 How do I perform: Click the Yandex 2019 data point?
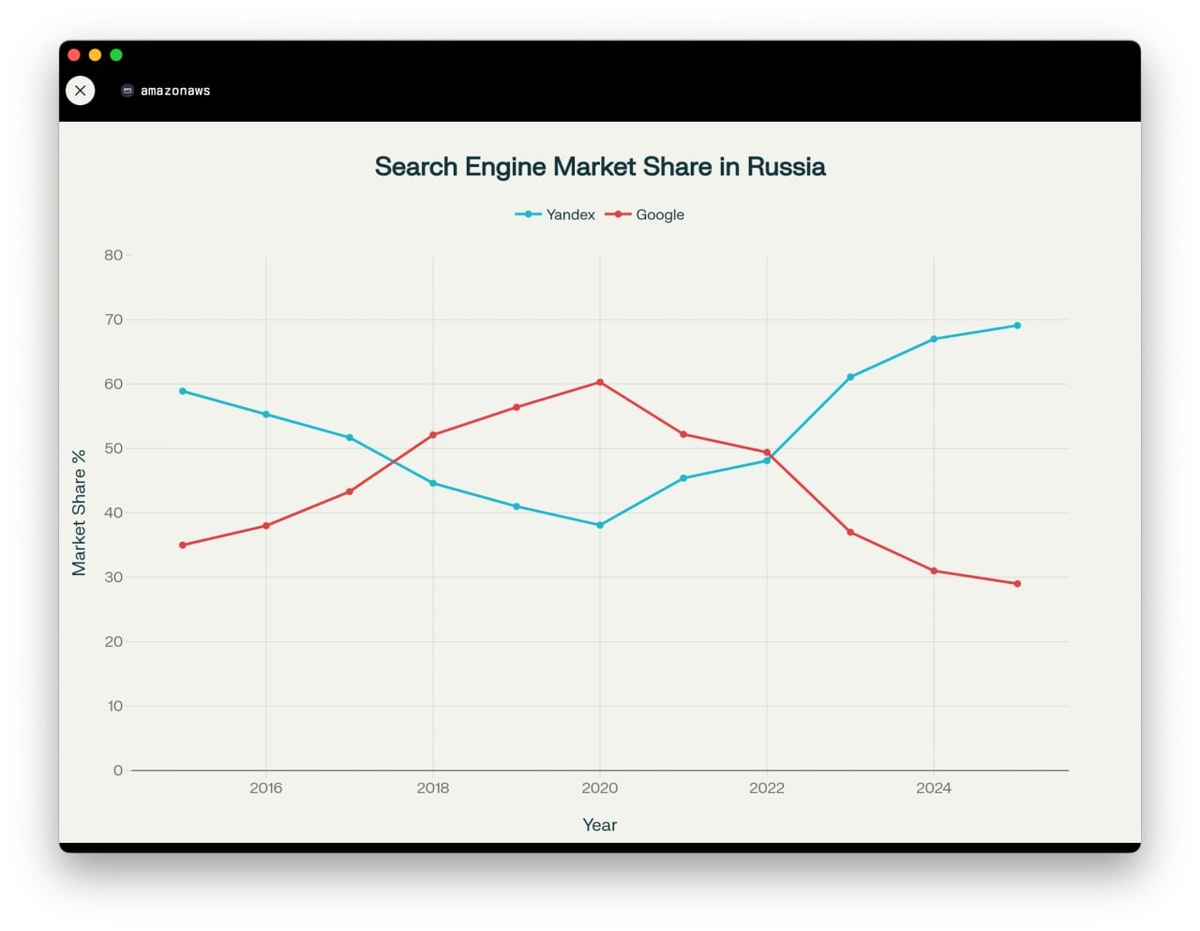[517, 506]
